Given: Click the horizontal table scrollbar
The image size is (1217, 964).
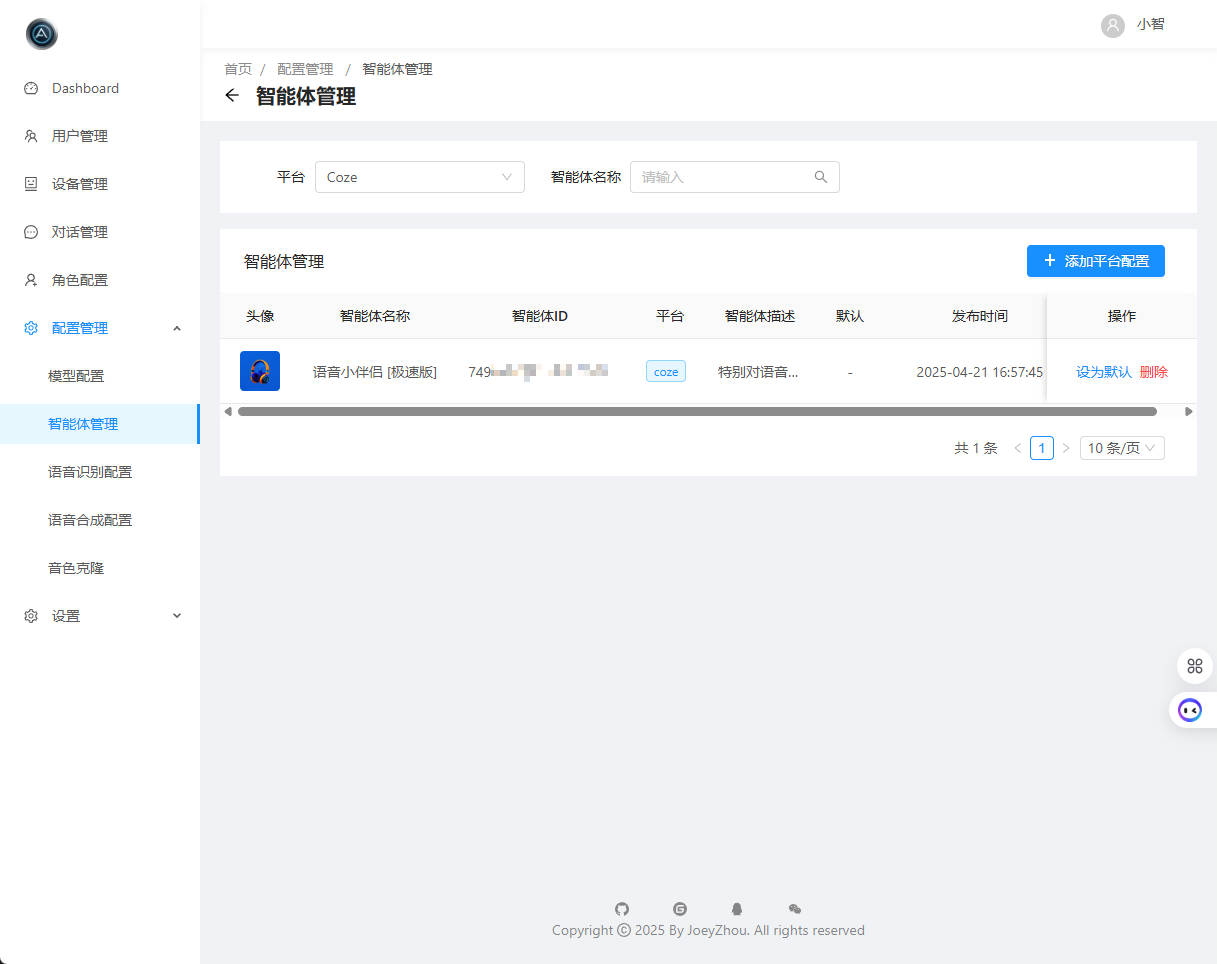Looking at the screenshot, I should coord(697,411).
